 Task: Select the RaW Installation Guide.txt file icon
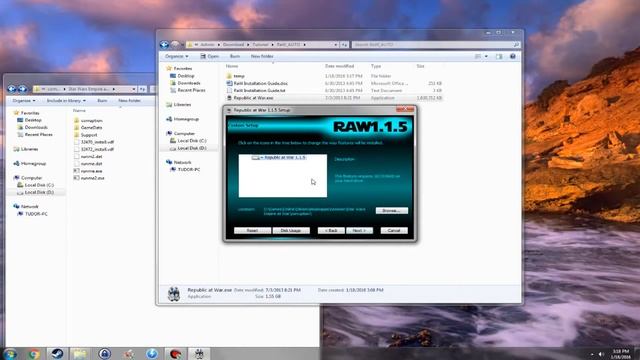(229, 91)
